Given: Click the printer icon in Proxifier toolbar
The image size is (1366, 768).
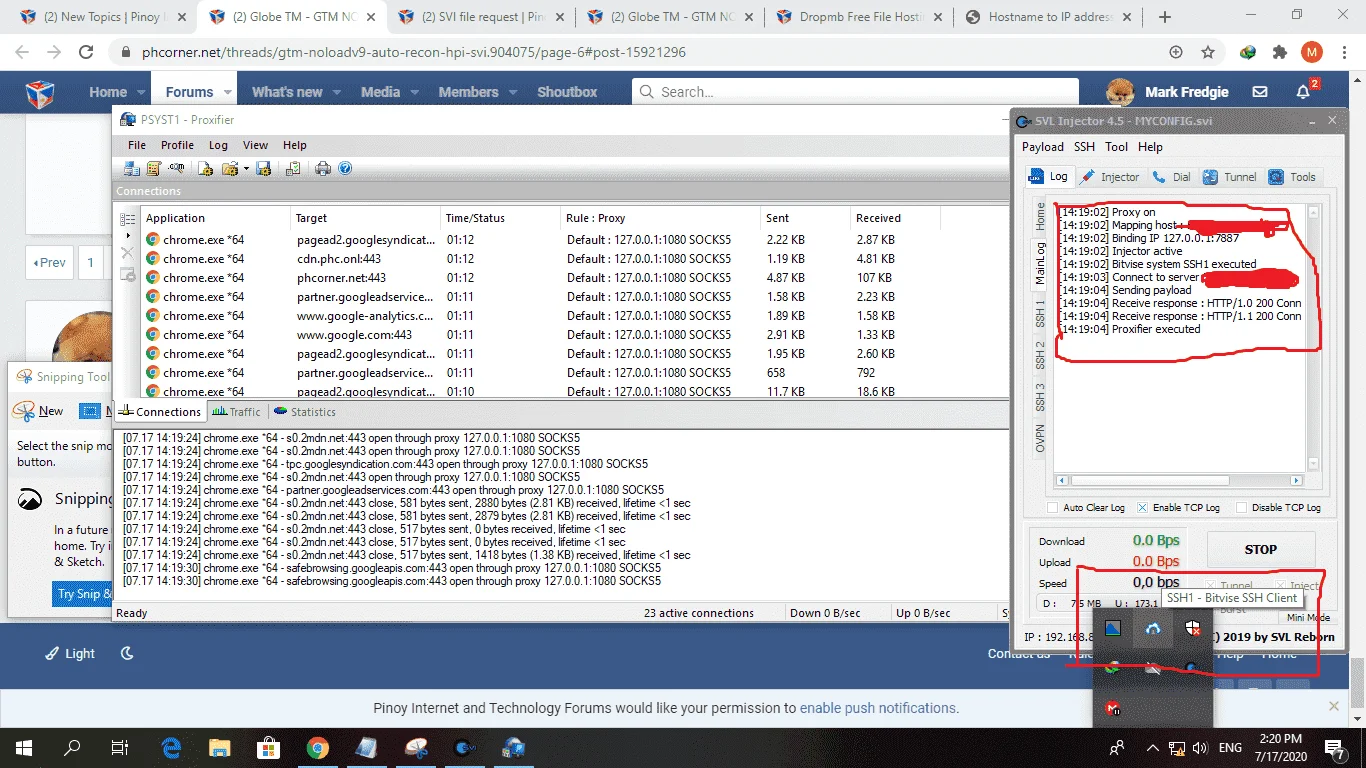Looking at the screenshot, I should 323,168.
